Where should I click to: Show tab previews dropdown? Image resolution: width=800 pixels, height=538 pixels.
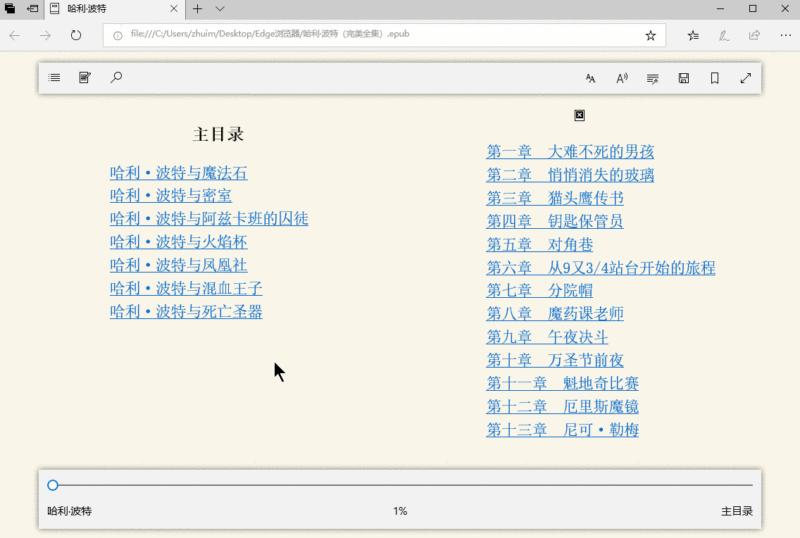[220, 9]
